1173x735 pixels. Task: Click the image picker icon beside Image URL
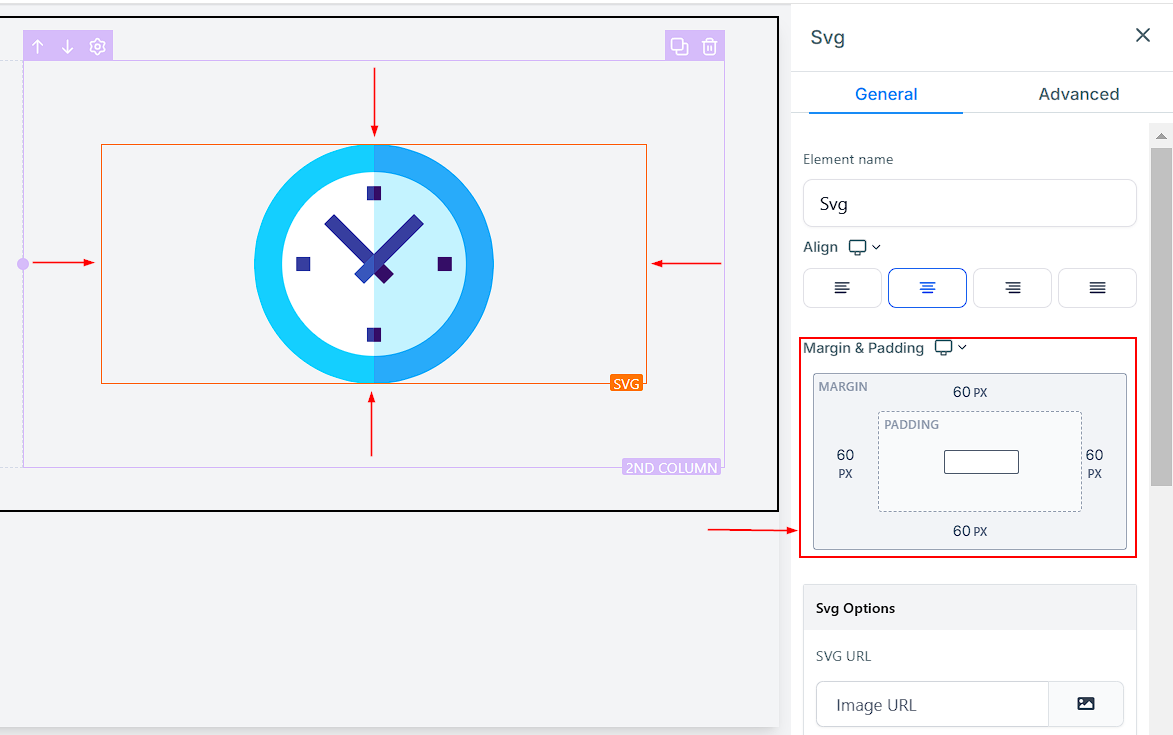1085,704
